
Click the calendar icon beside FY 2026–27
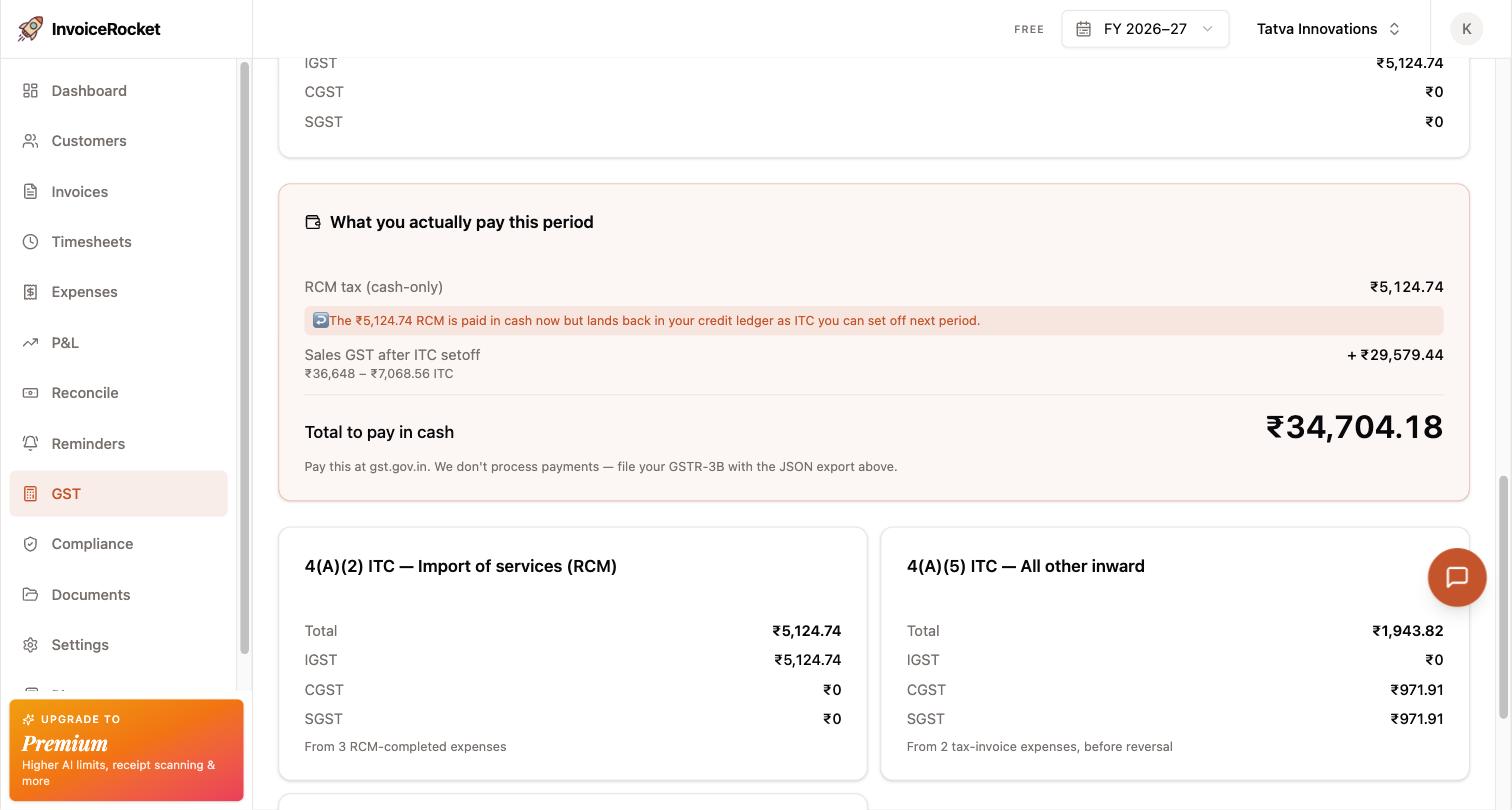click(1083, 29)
